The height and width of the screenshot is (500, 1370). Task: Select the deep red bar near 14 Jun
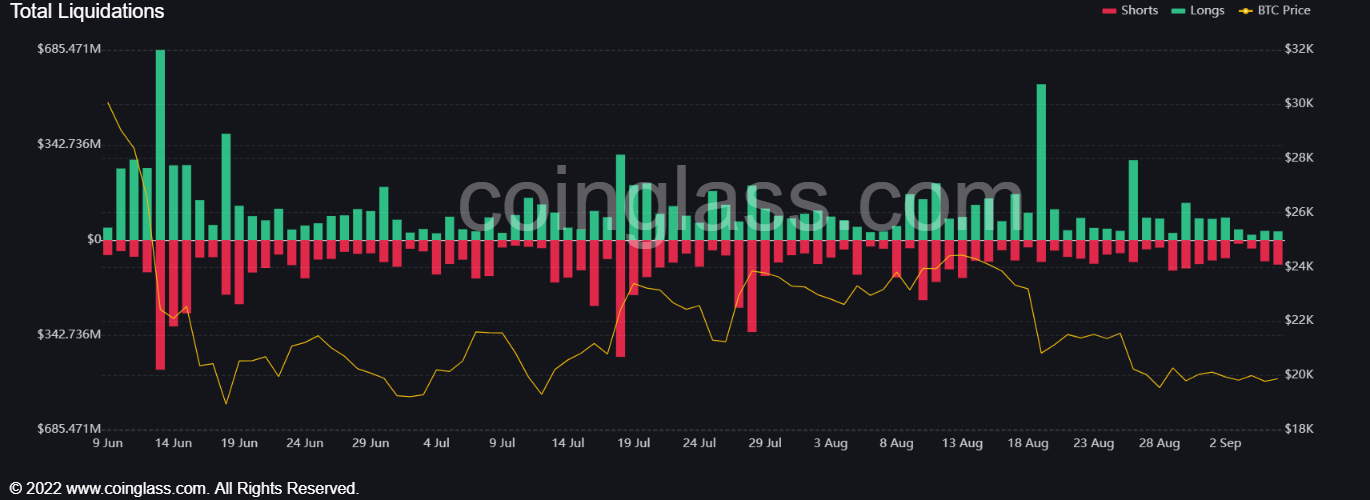click(x=160, y=305)
